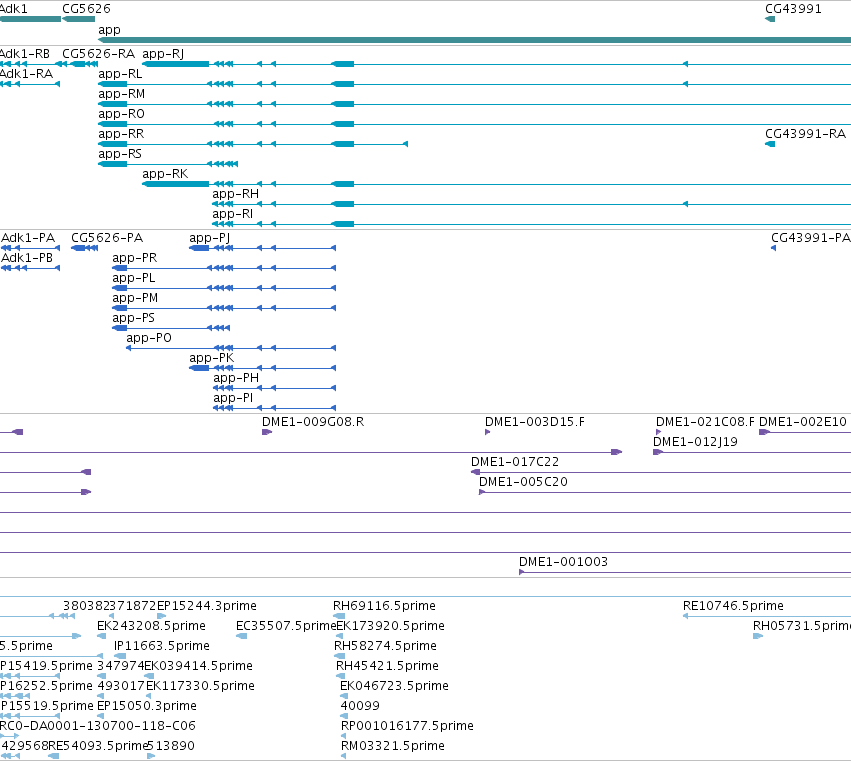851x761 pixels.
Task: Click the app-RI transcript label
Action: (233, 214)
